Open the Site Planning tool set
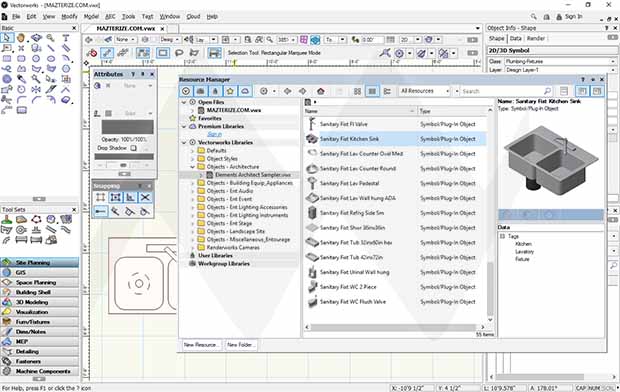The width and height of the screenshot is (620, 392). [40, 263]
